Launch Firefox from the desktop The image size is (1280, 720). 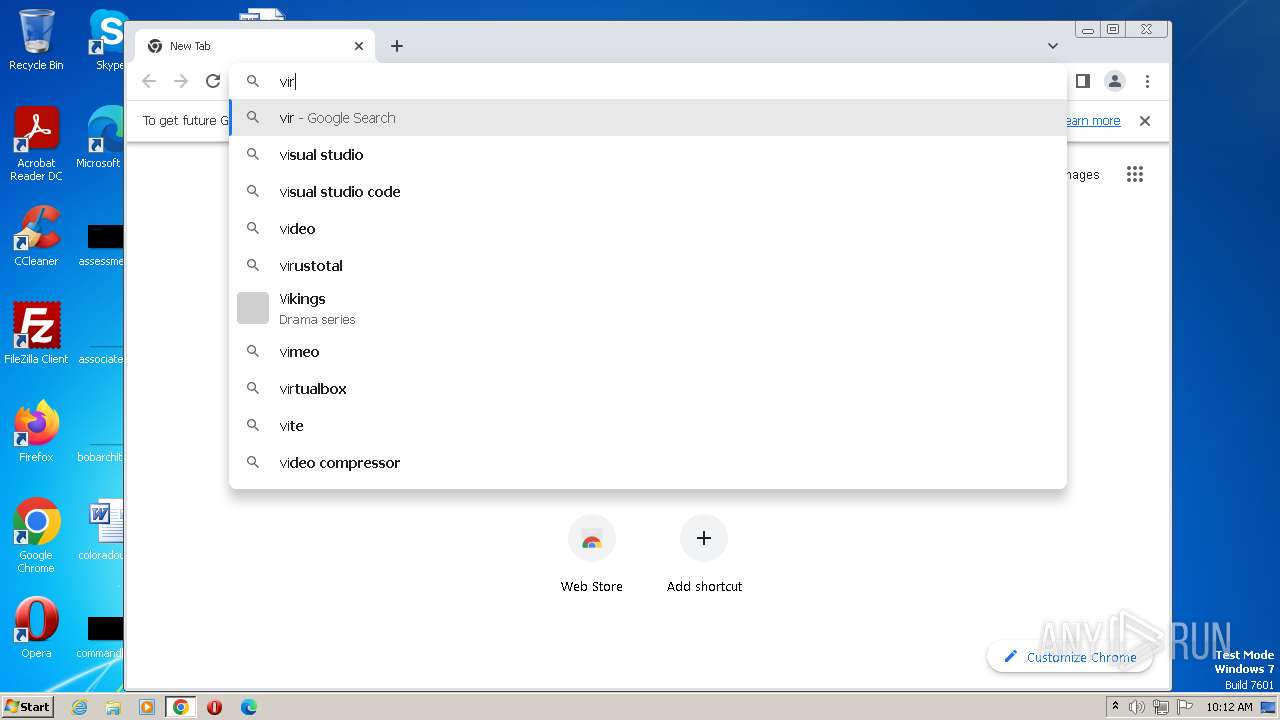click(36, 431)
